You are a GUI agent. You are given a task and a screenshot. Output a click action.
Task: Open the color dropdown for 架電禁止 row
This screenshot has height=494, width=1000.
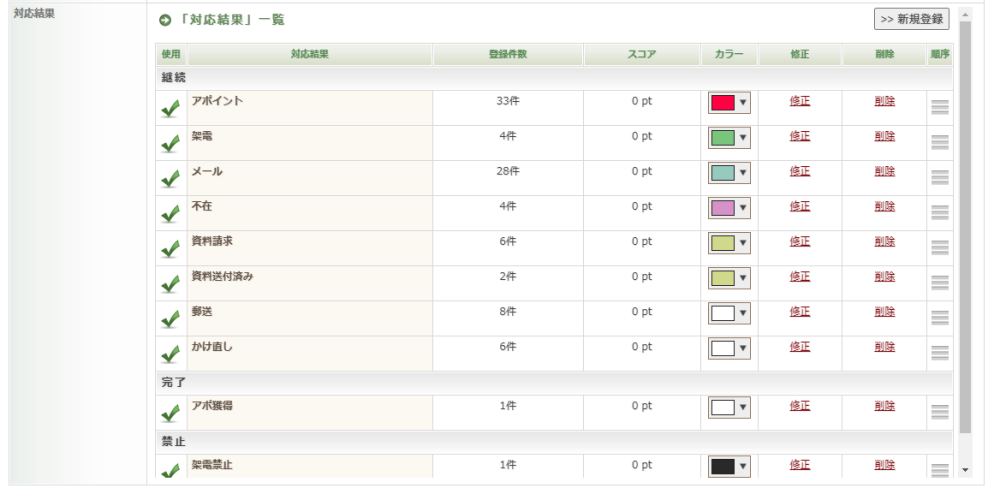coord(743,466)
